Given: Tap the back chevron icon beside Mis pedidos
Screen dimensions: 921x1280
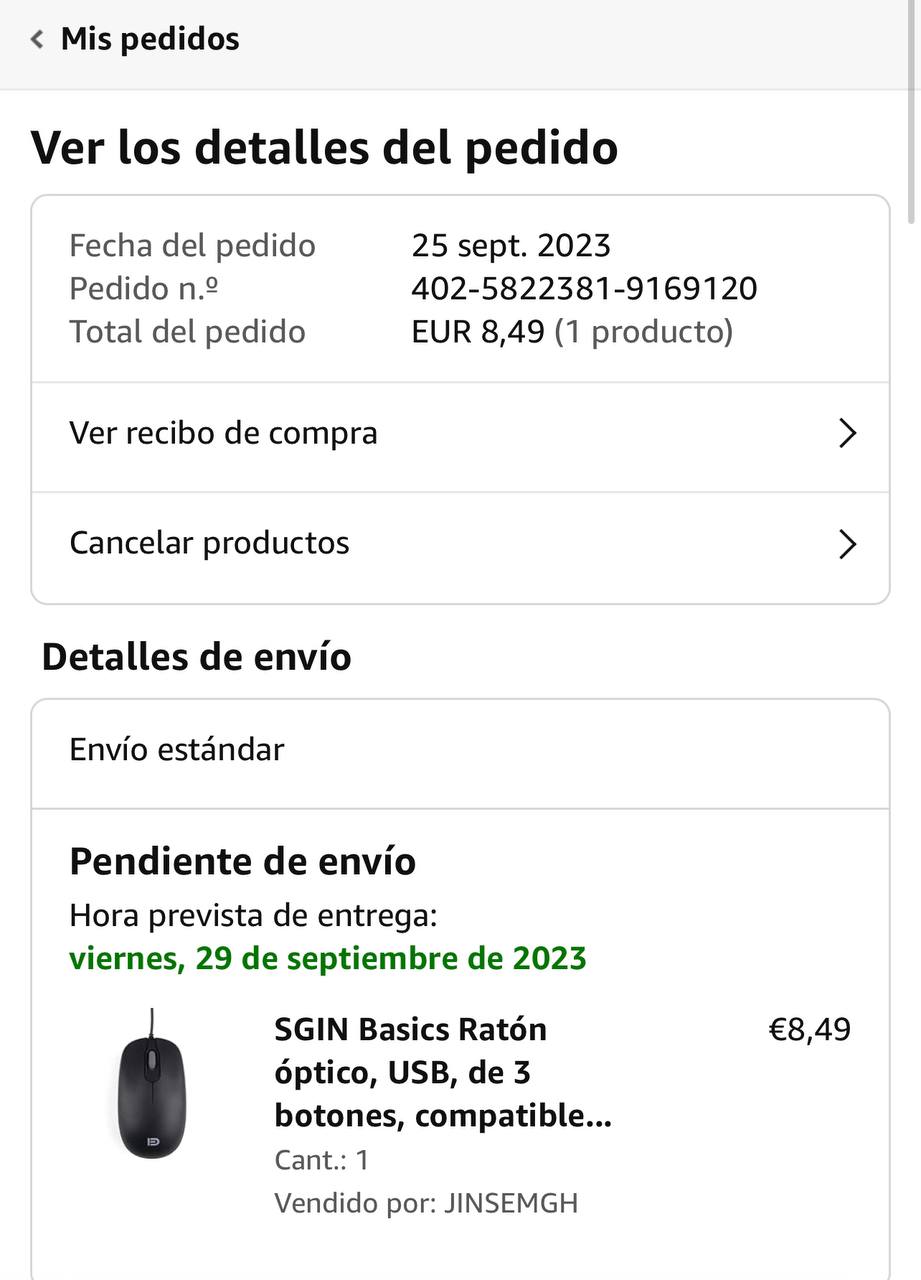Looking at the screenshot, I should [37, 40].
